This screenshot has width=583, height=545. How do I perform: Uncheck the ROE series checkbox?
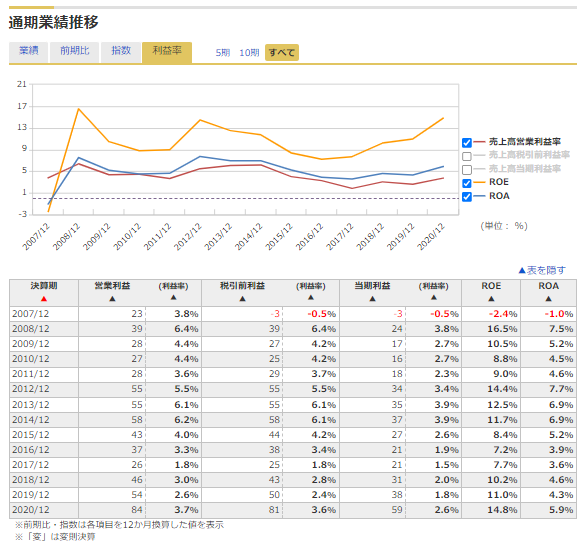pos(467,183)
